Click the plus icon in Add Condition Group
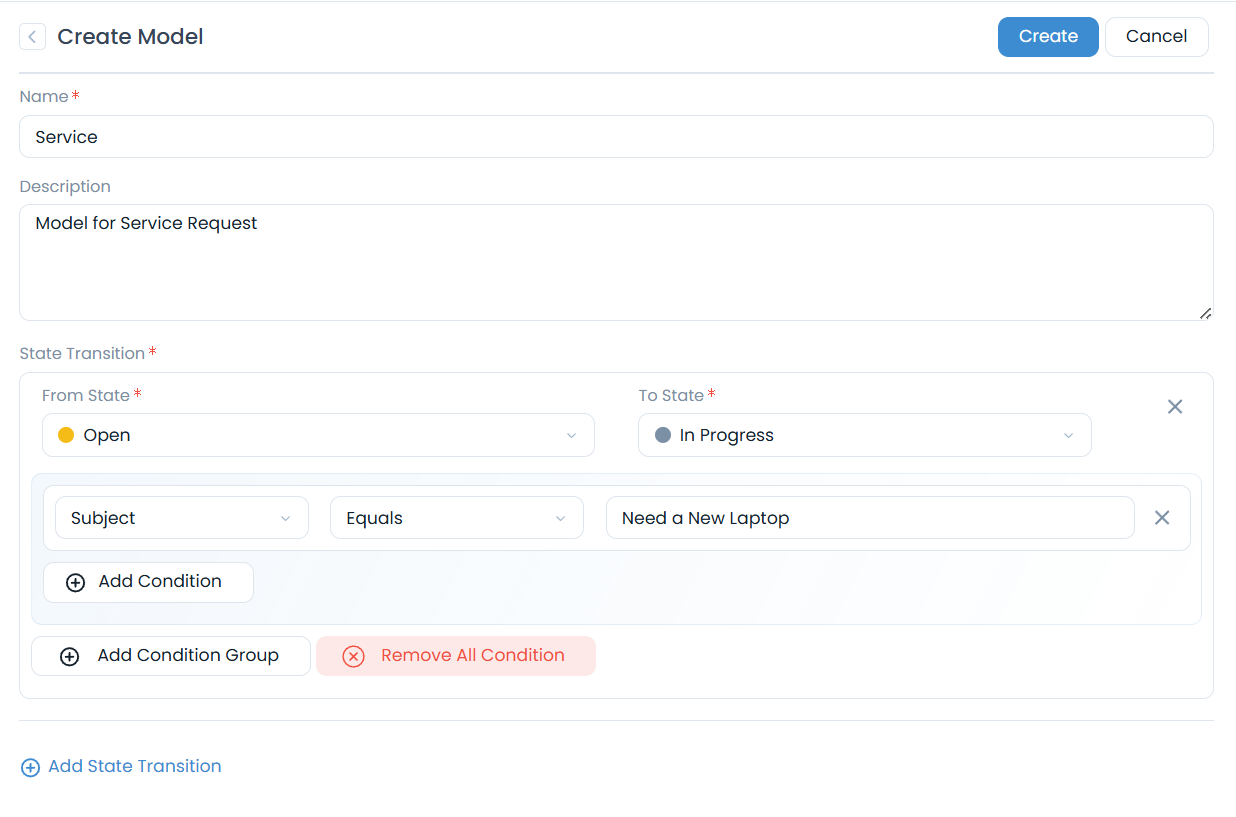The image size is (1236, 817). pyautogui.click(x=69, y=656)
